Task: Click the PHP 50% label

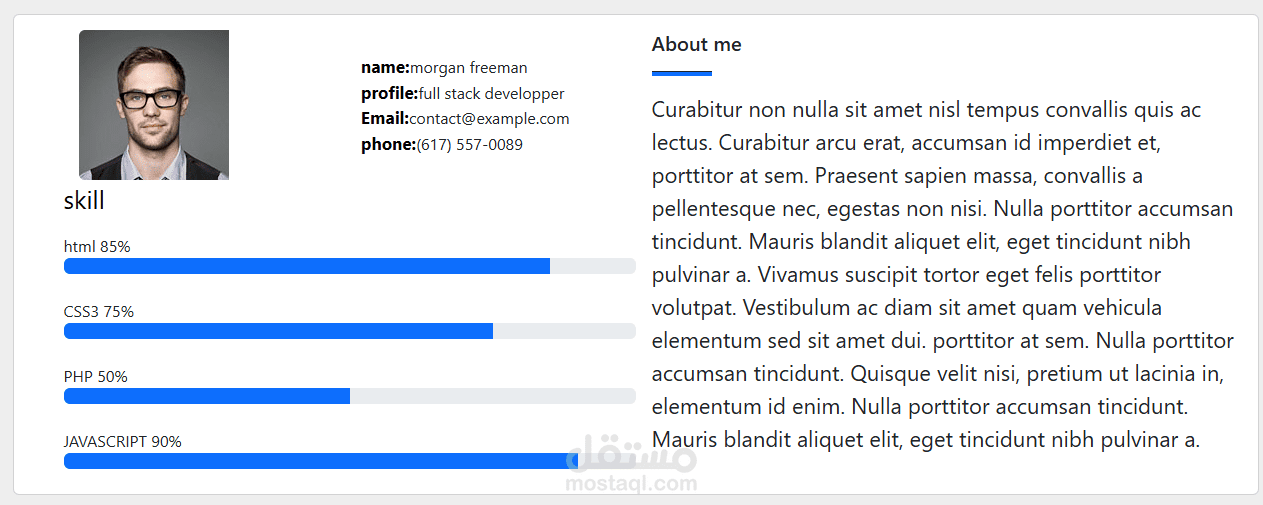Action: coord(96,377)
